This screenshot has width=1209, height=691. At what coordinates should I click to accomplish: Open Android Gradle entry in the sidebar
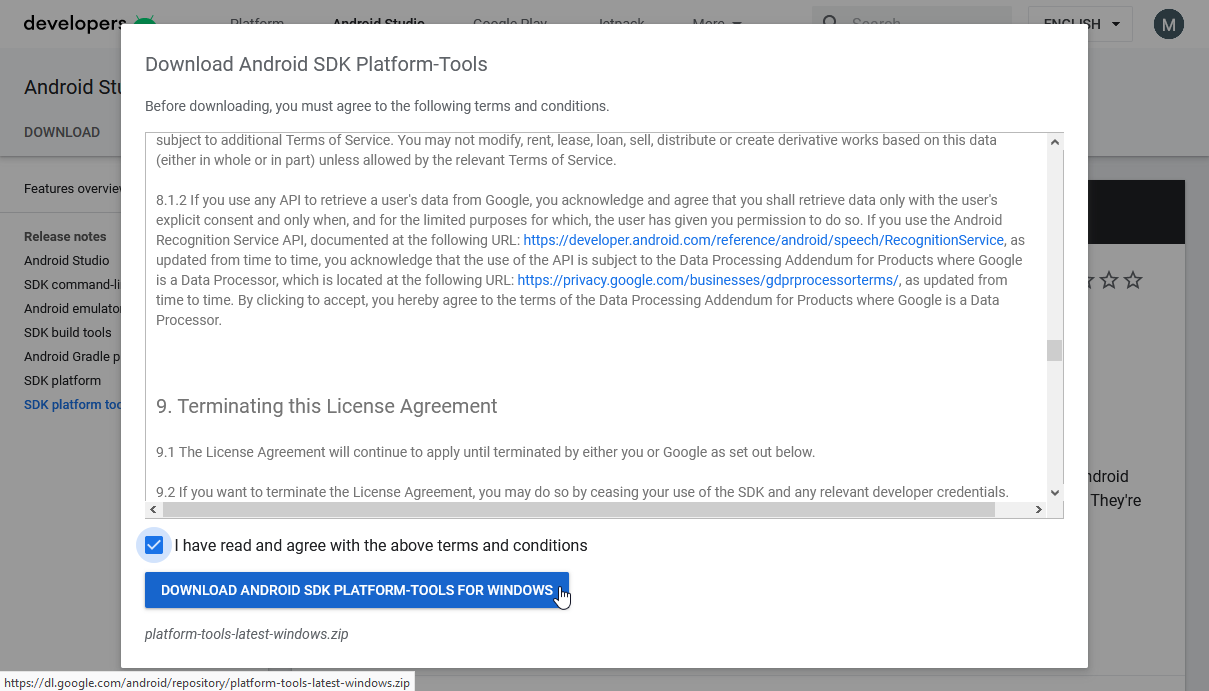(x=73, y=356)
